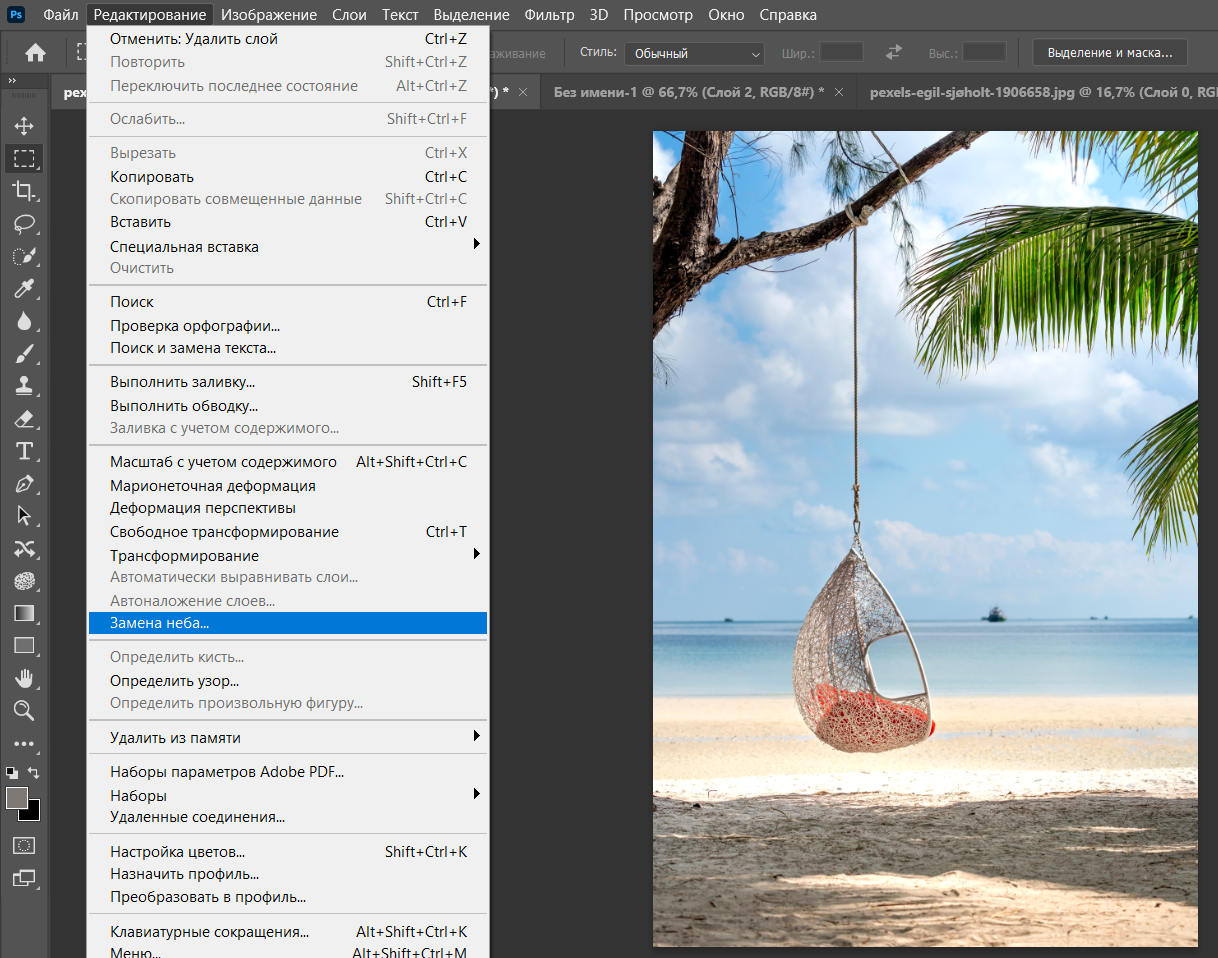Viewport: 1218px width, 958px height.
Task: Switch to the Без имени-1 document tab
Action: click(688, 92)
